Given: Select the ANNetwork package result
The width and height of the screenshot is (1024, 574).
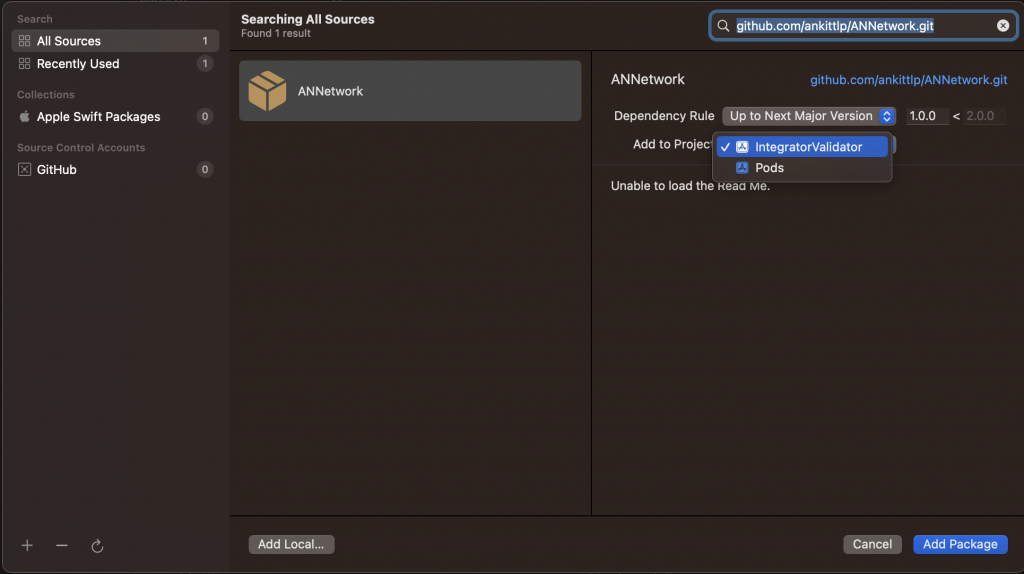Looking at the screenshot, I should coord(410,91).
